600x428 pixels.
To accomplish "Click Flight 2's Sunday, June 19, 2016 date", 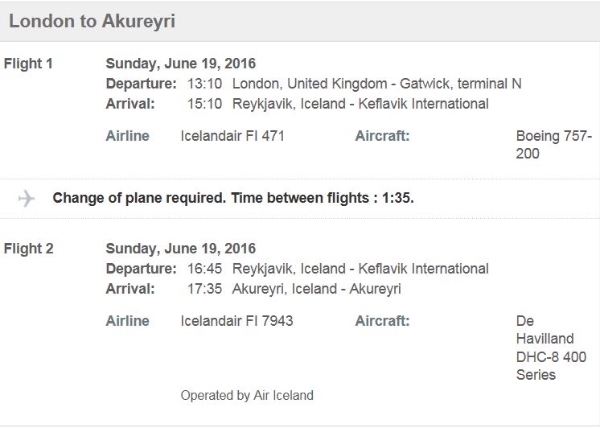I will click(x=180, y=249).
